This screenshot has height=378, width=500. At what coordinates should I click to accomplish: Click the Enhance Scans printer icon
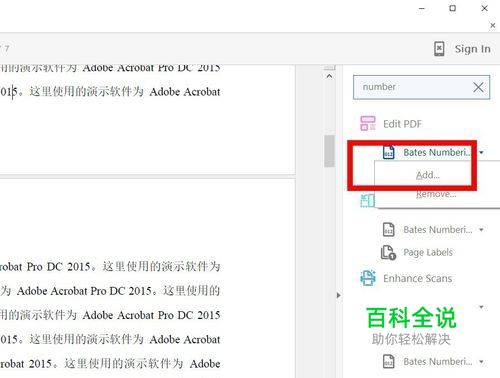[368, 278]
